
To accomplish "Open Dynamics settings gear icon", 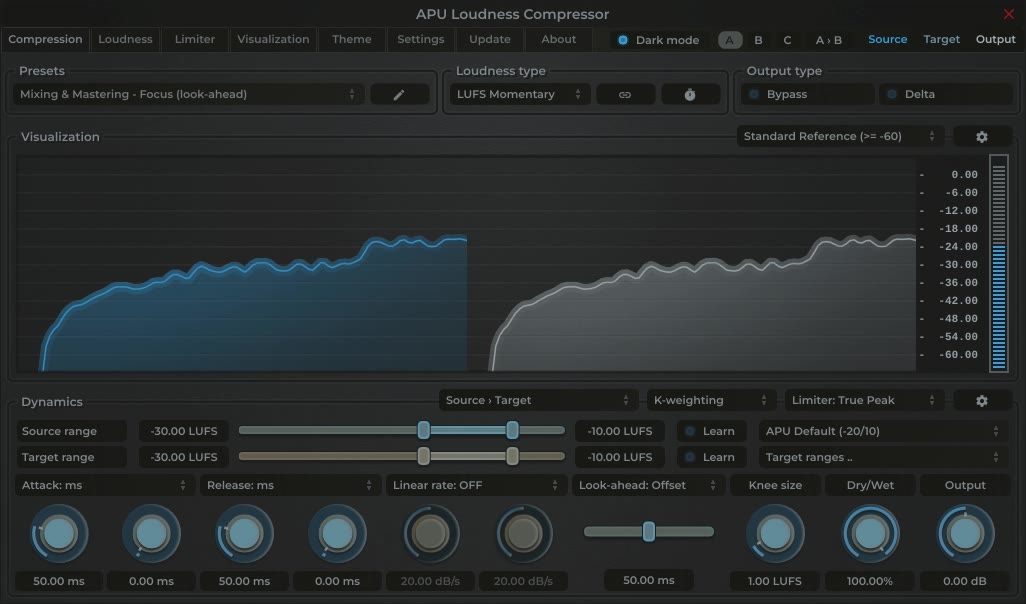I will 982,400.
